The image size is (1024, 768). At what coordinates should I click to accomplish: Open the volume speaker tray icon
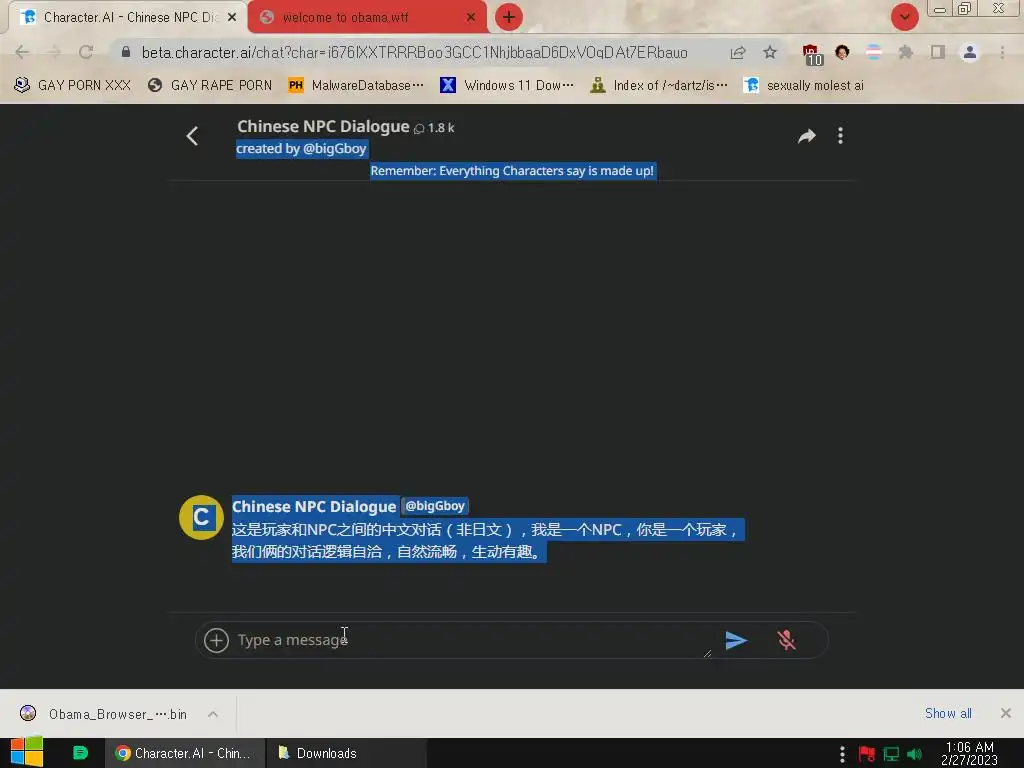(x=914, y=754)
